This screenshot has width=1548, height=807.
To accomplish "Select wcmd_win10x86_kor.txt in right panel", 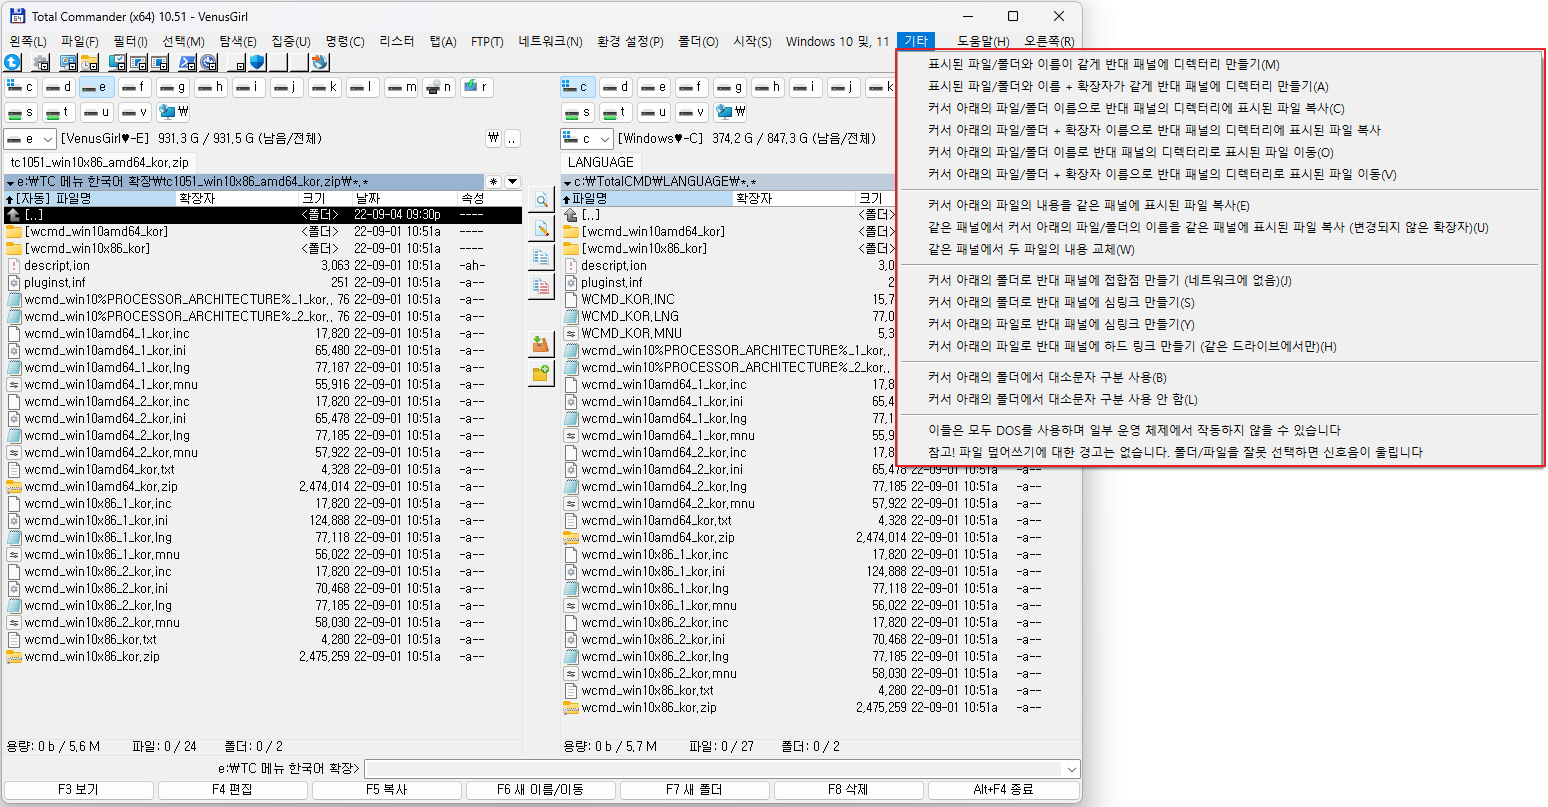I will (647, 691).
